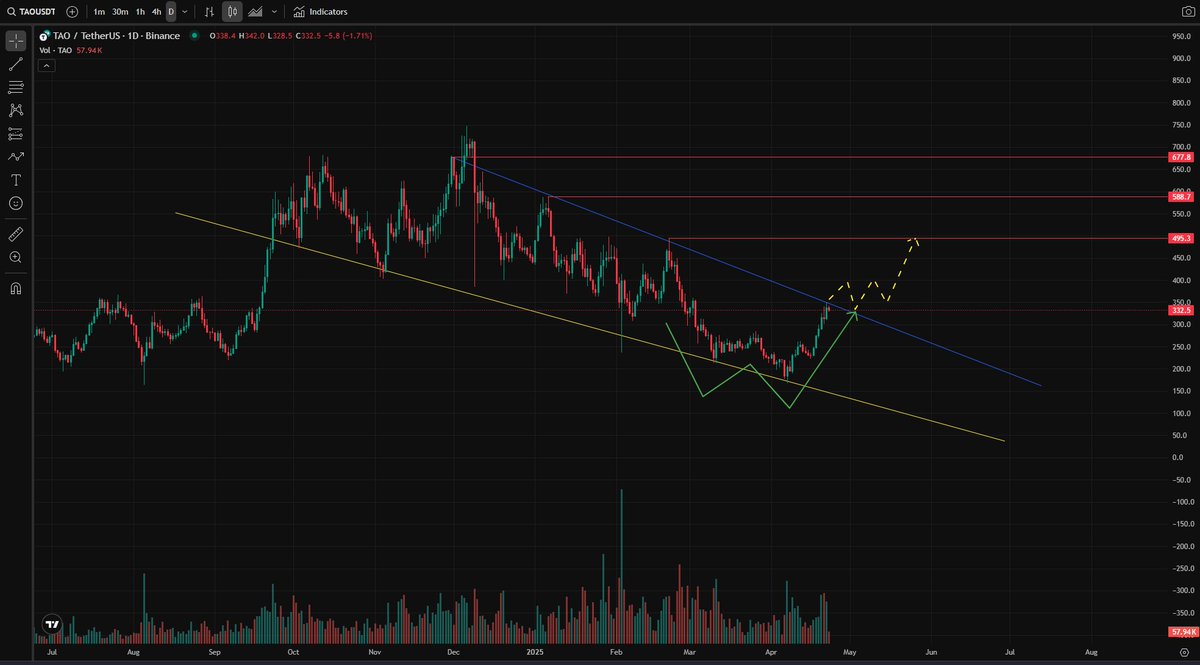The height and width of the screenshot is (665, 1200).
Task: Click the May label on the time axis
Action: (850, 651)
